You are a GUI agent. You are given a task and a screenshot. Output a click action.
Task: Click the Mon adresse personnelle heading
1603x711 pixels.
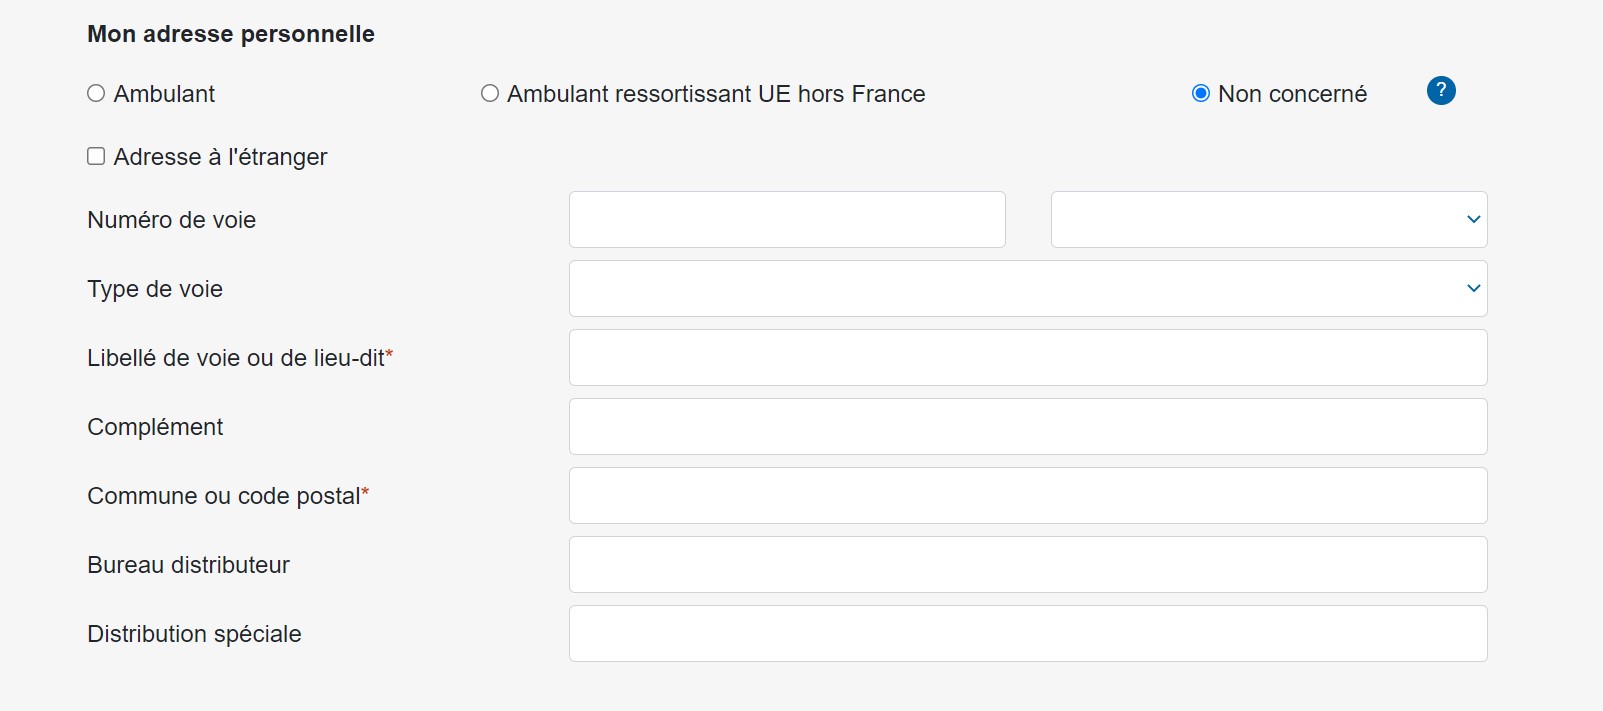(231, 34)
